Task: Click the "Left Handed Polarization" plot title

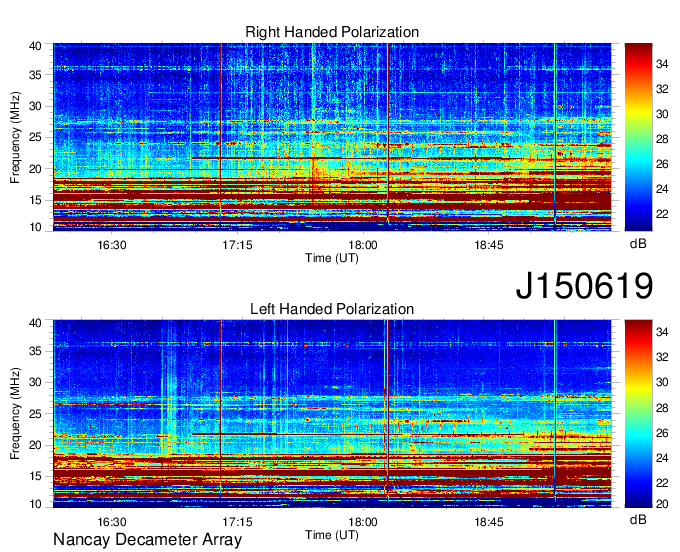Action: tap(332, 309)
